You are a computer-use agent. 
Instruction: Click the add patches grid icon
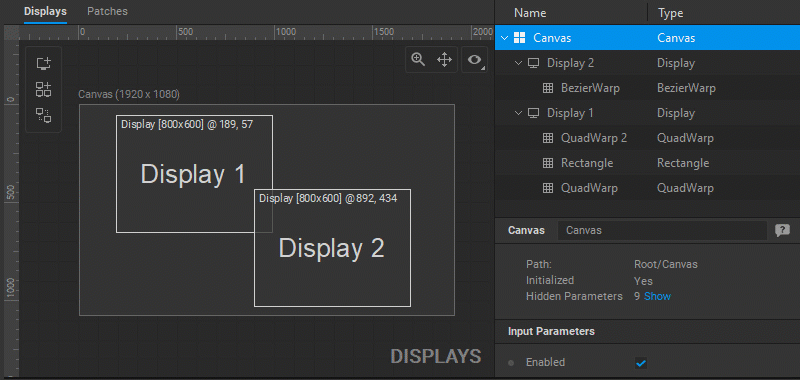click(x=43, y=89)
